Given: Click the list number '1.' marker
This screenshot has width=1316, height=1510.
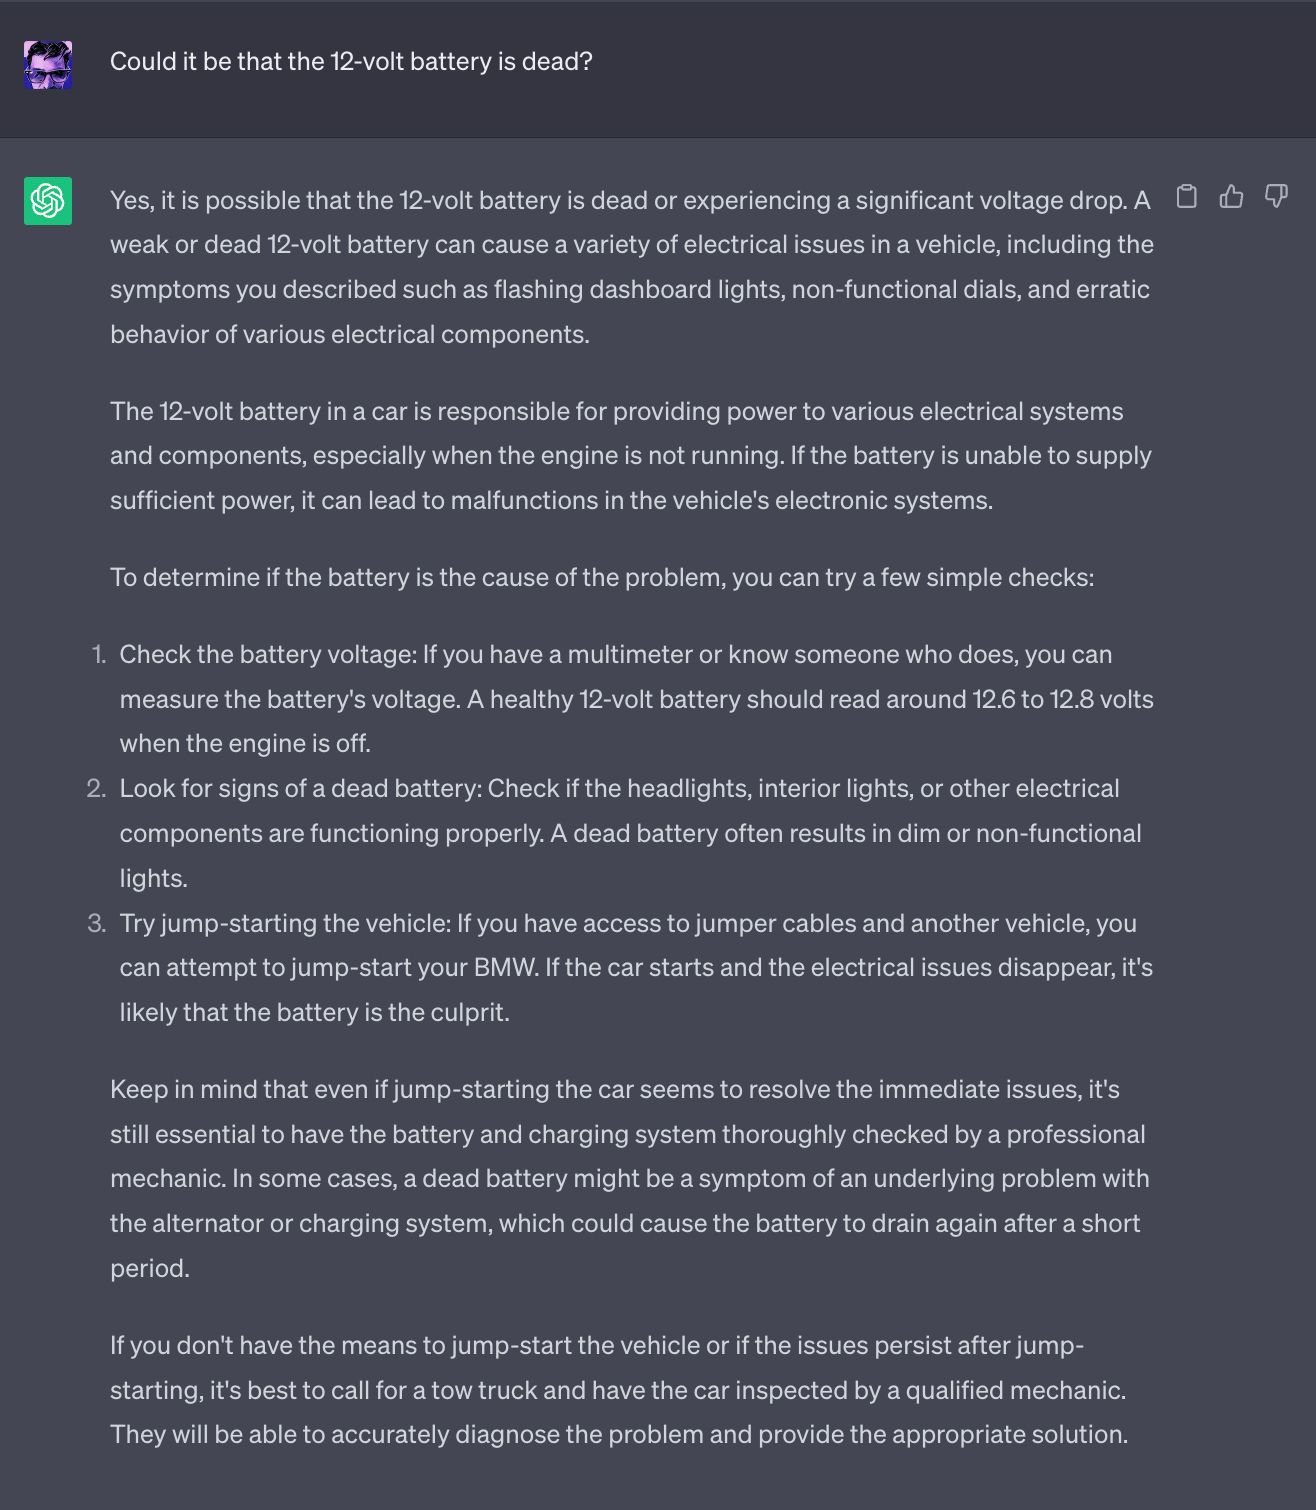Looking at the screenshot, I should 98,655.
